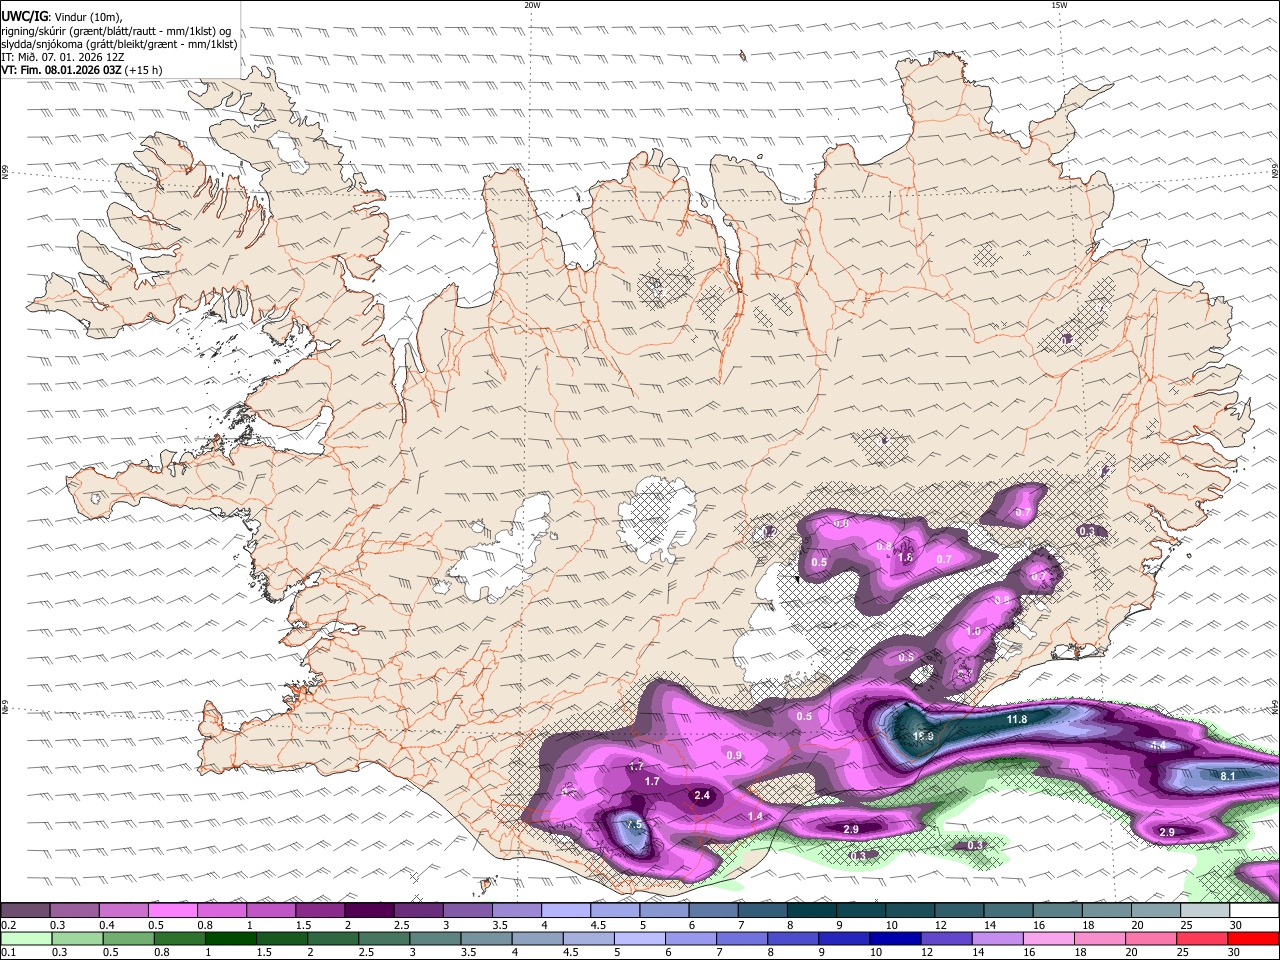This screenshot has width=1280, height=960.
Task: Click the palest green swatch starting the rain scale
Action: 25,939
